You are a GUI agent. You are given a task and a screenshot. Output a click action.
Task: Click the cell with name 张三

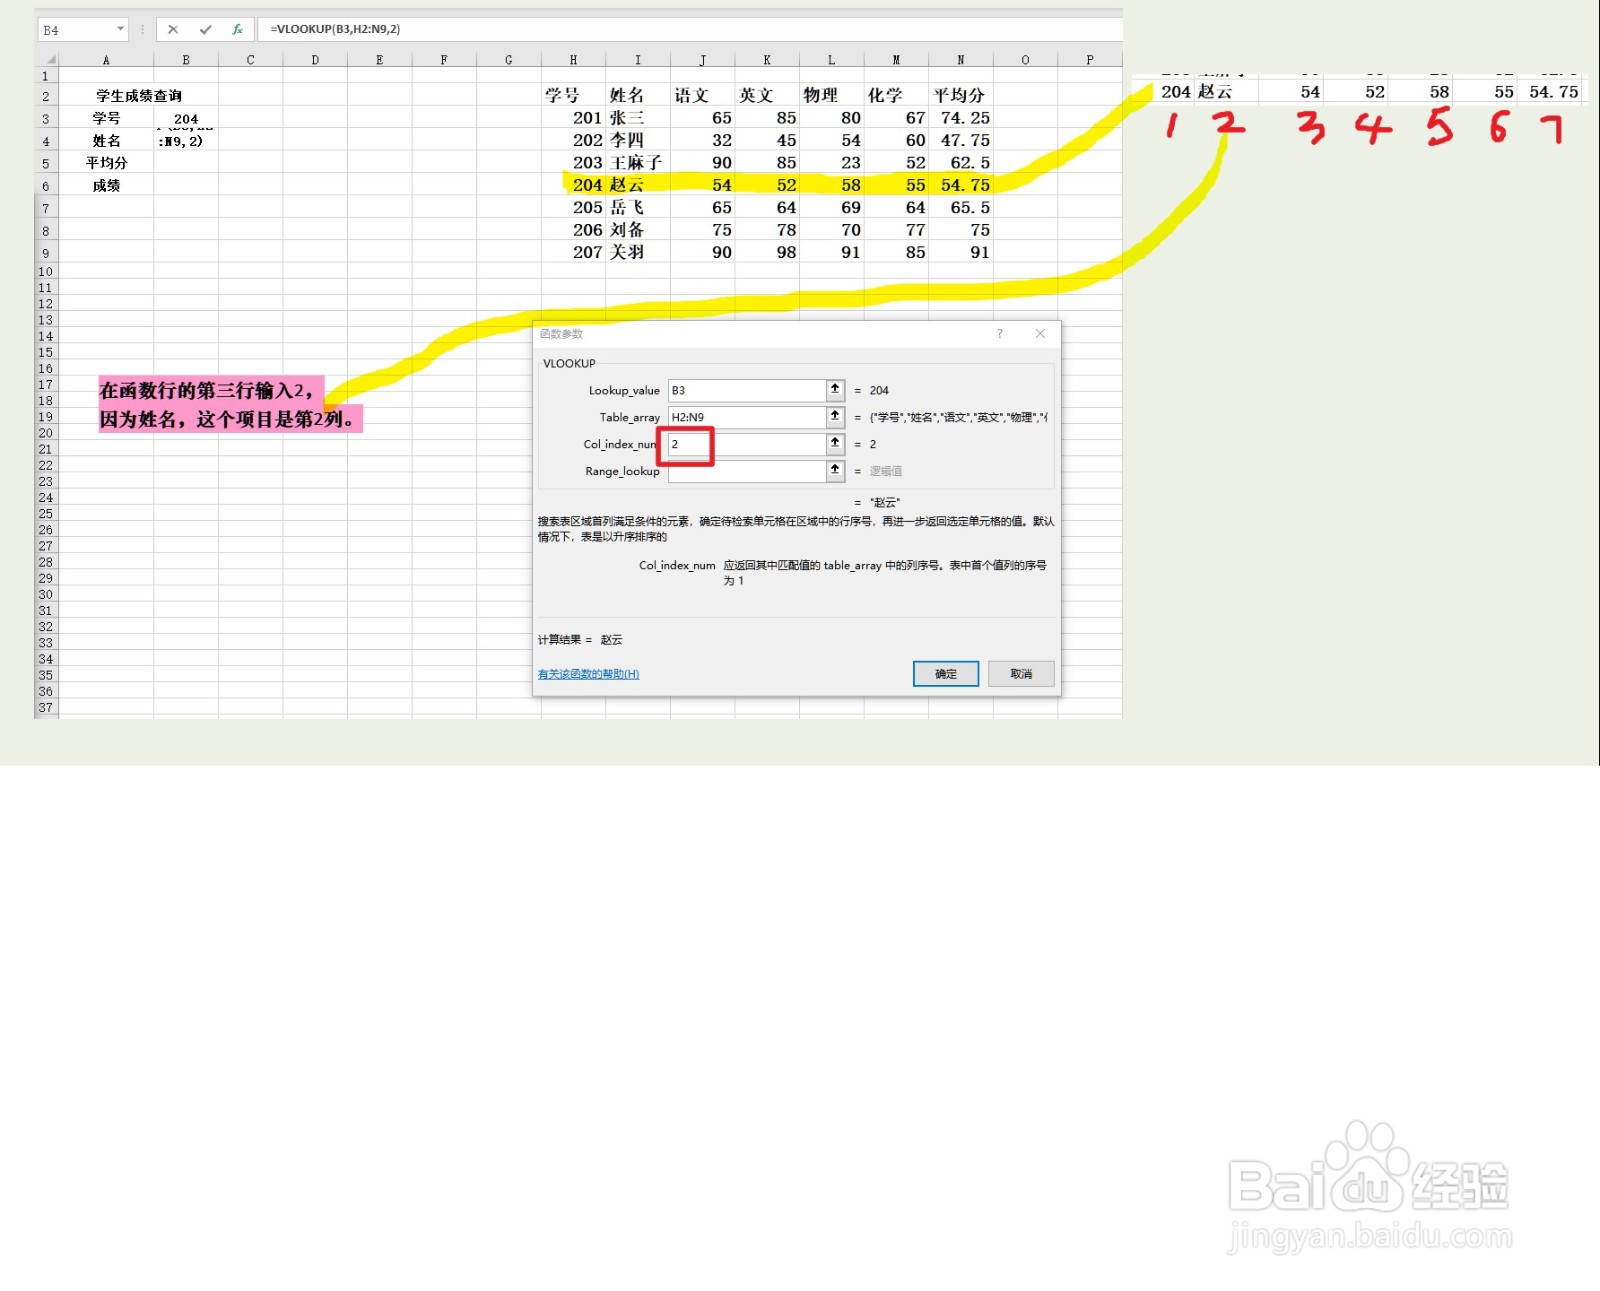click(x=638, y=118)
